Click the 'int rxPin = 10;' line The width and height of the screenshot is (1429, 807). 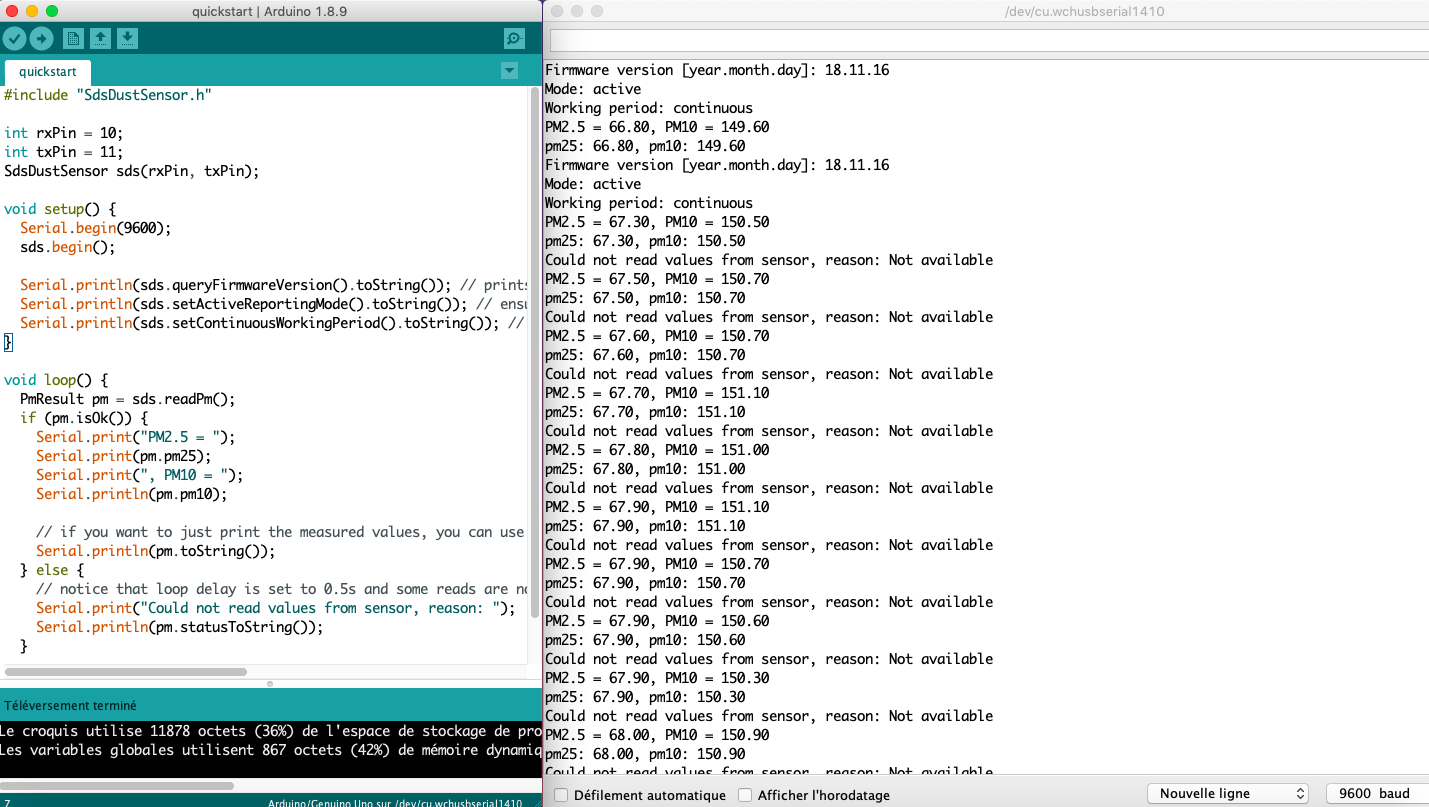64,133
